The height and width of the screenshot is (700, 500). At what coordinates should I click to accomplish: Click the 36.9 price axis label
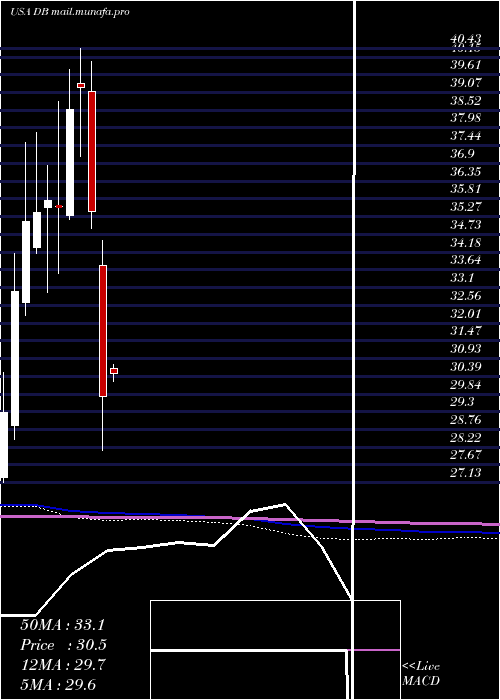(462, 154)
